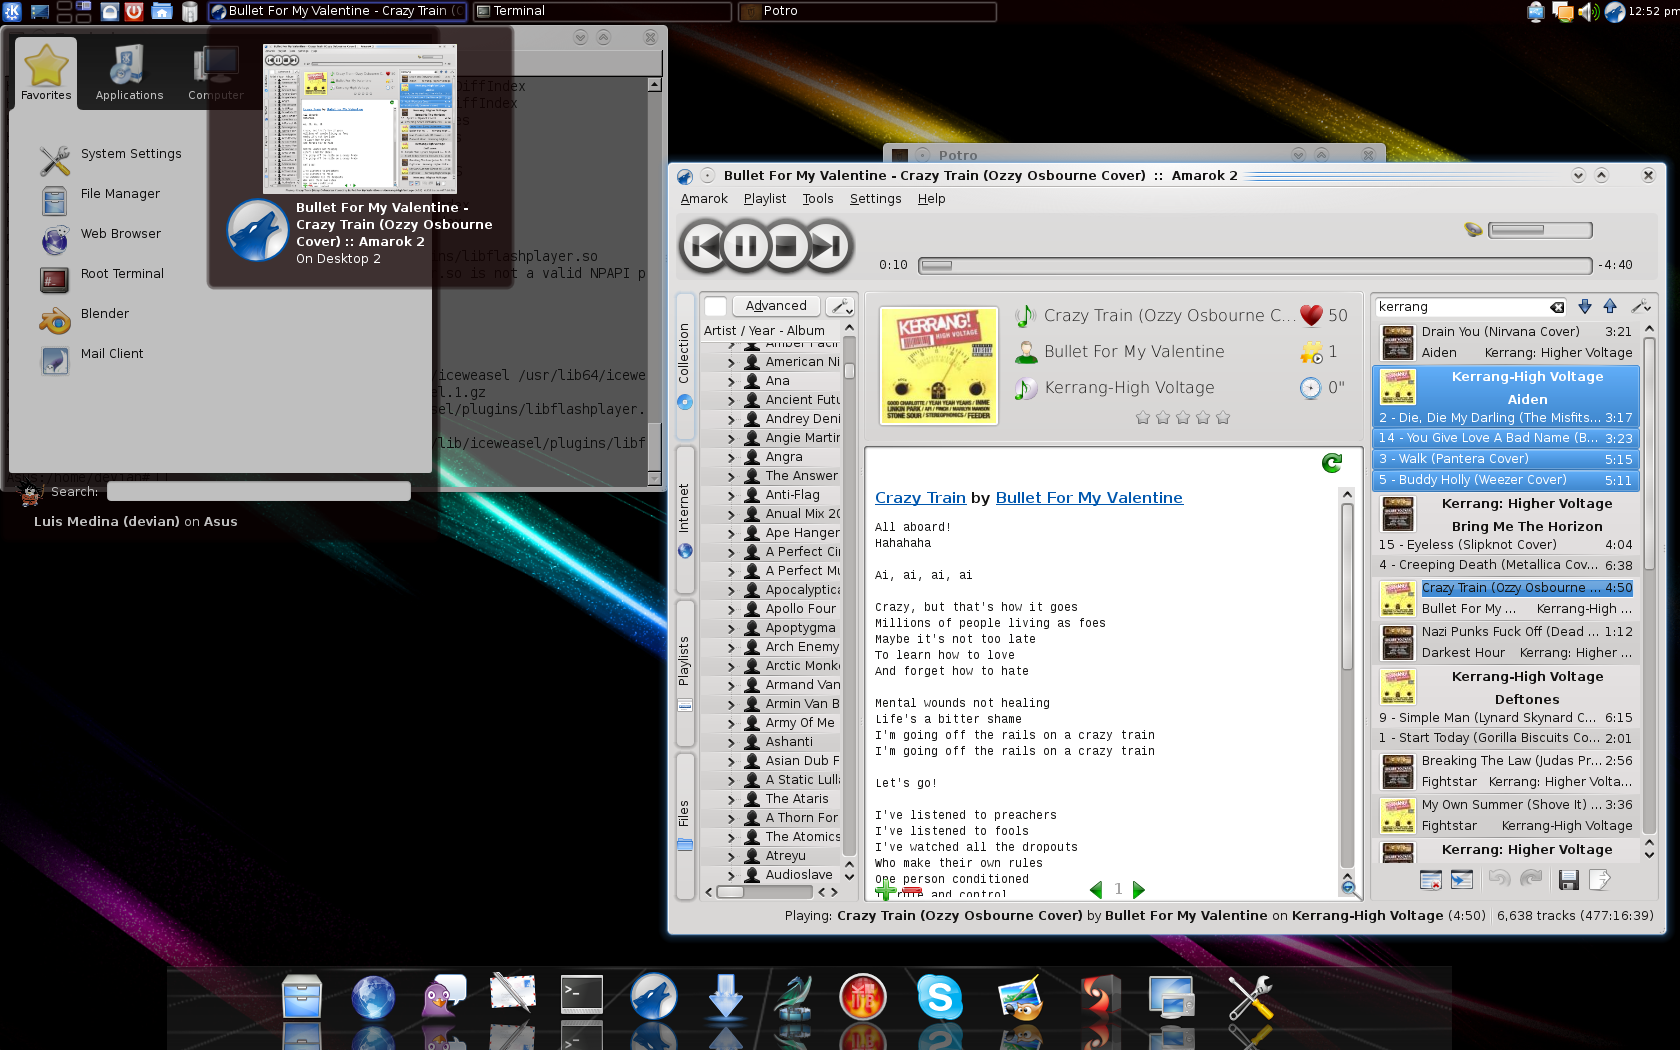The height and width of the screenshot is (1050, 1680).
Task: Open the Tools menu
Action: pos(818,199)
